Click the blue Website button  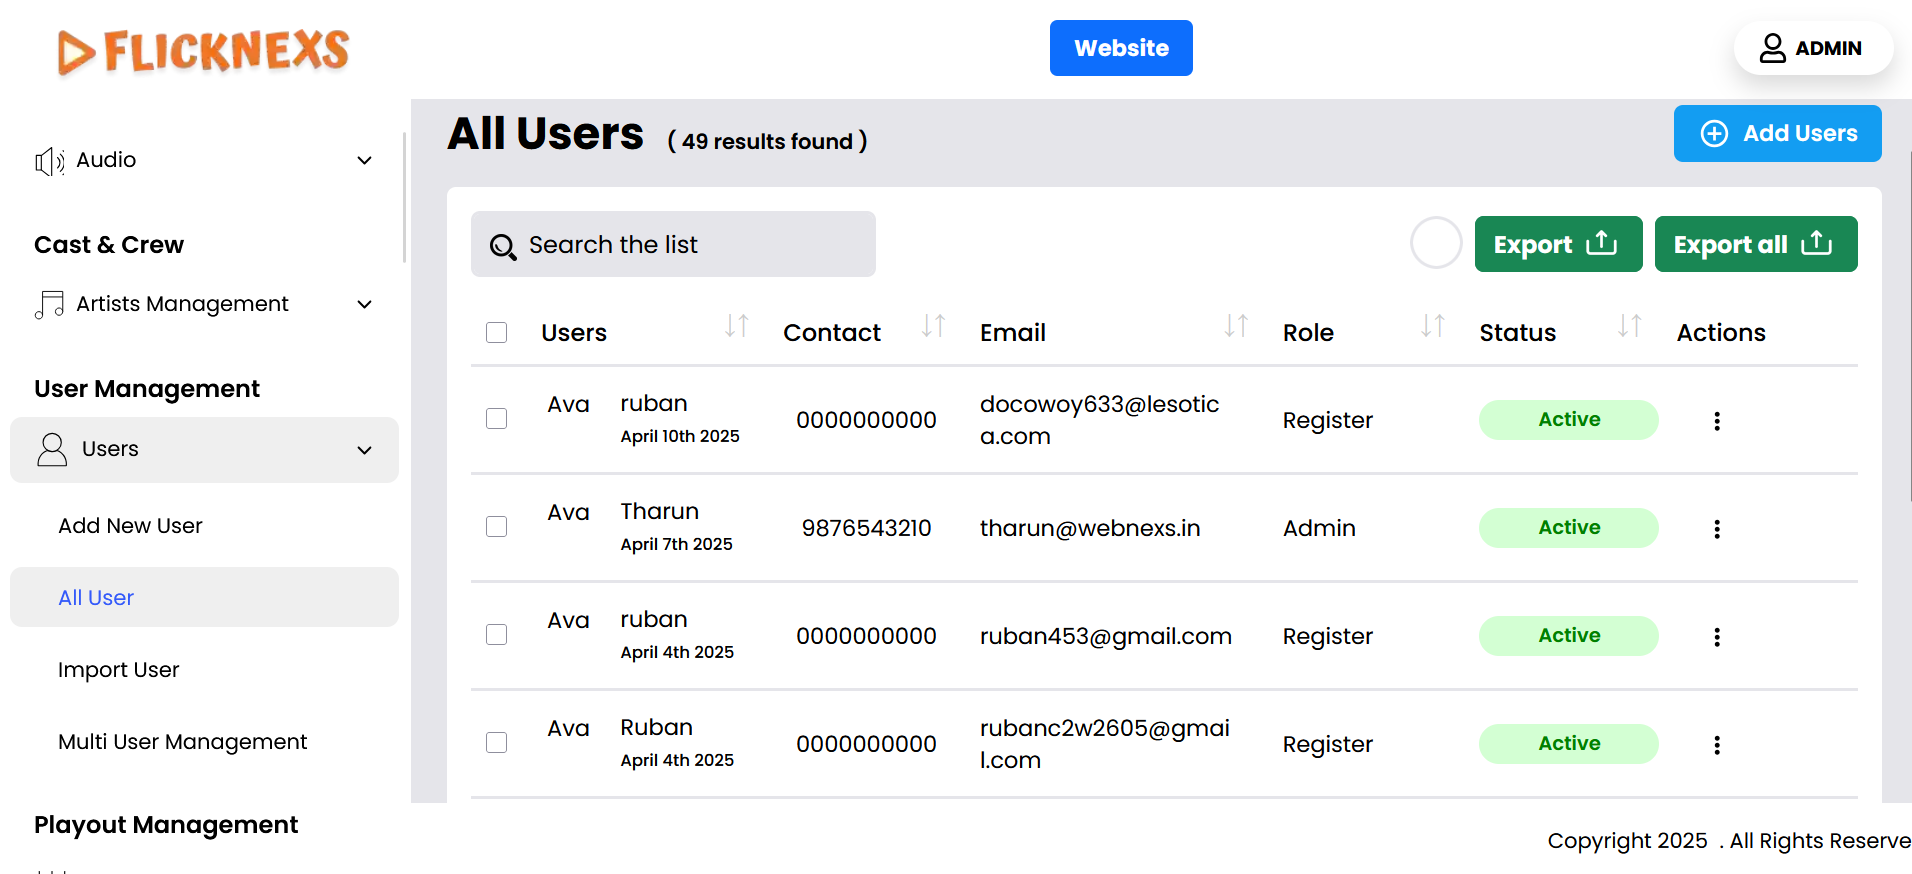(x=1120, y=48)
